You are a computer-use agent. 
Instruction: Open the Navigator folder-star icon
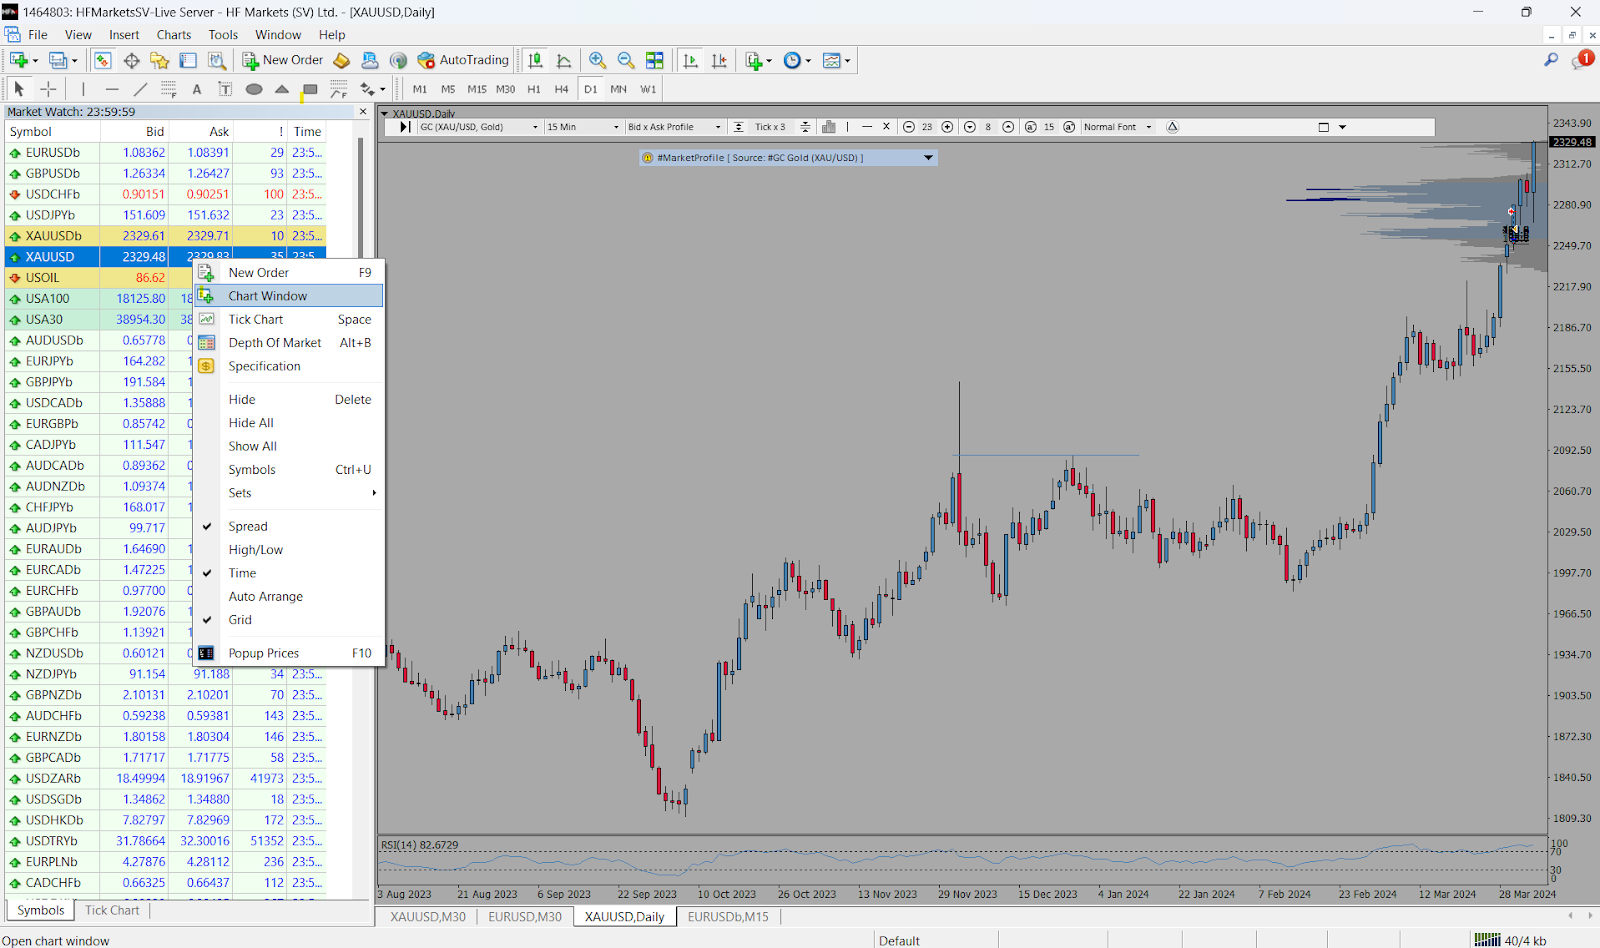click(159, 61)
